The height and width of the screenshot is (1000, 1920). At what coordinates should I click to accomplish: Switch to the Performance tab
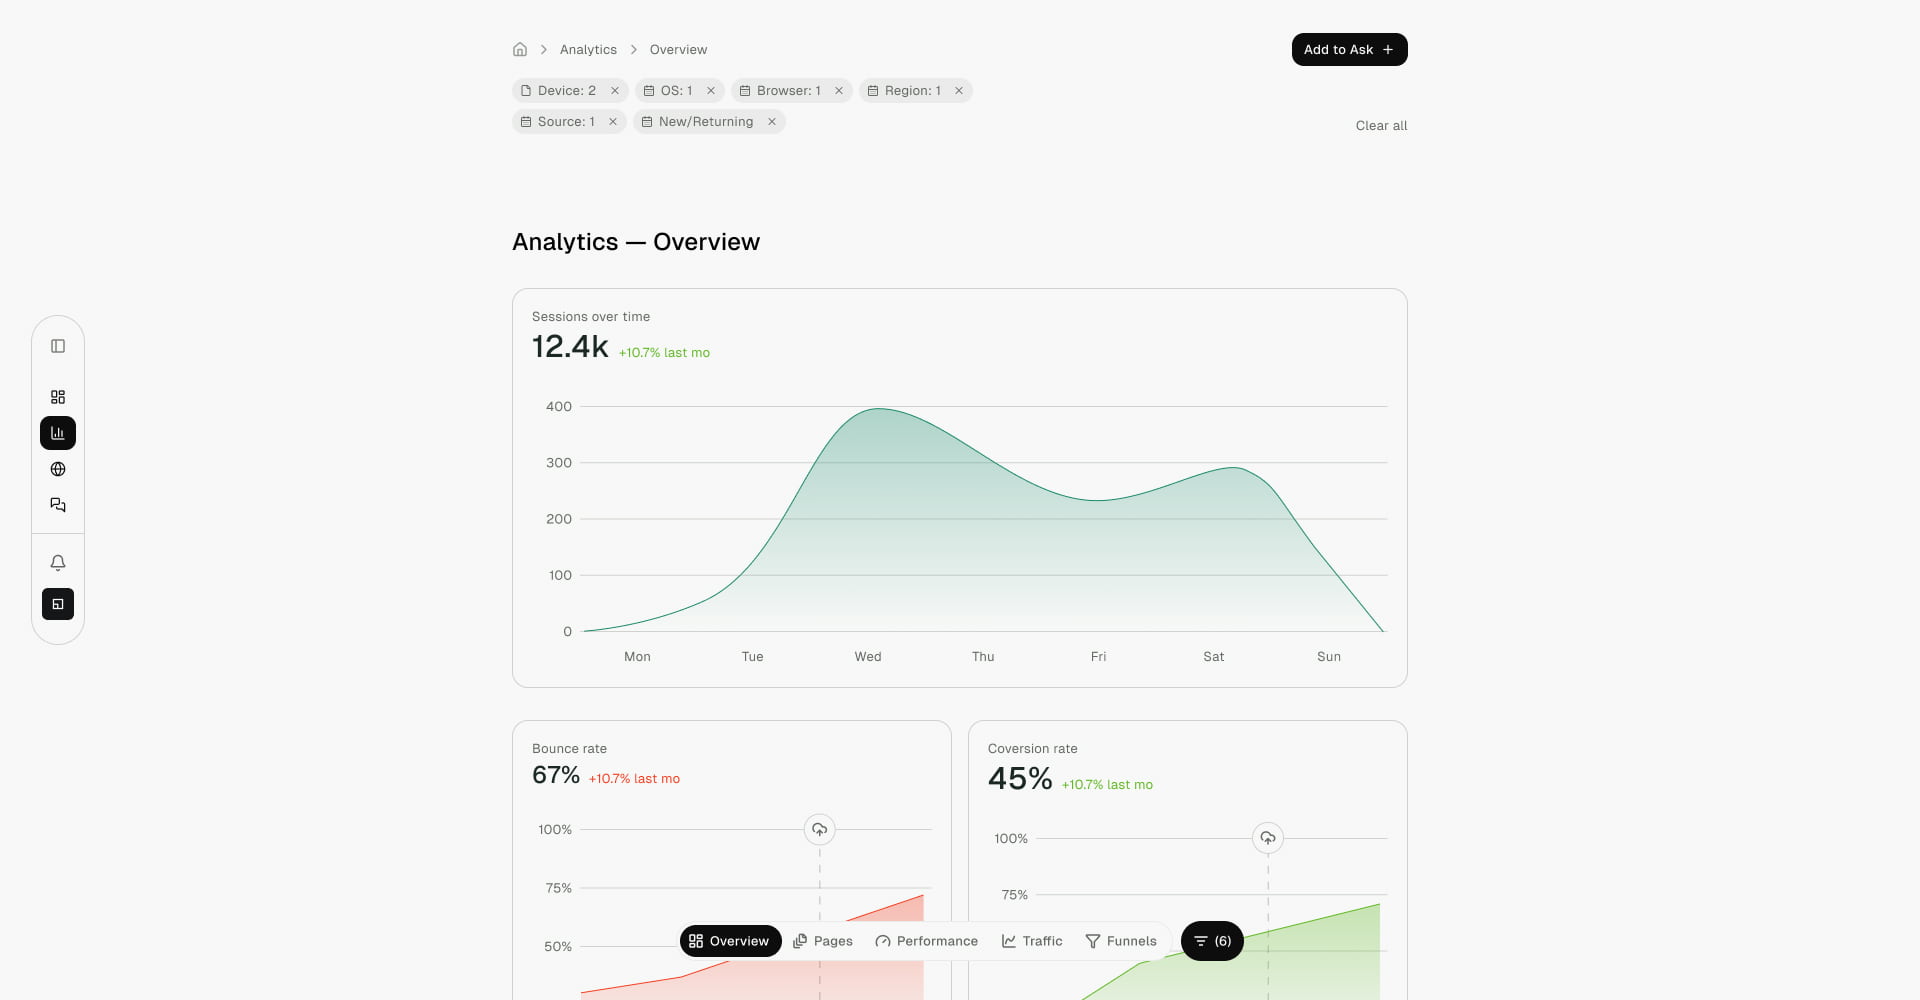click(927, 941)
